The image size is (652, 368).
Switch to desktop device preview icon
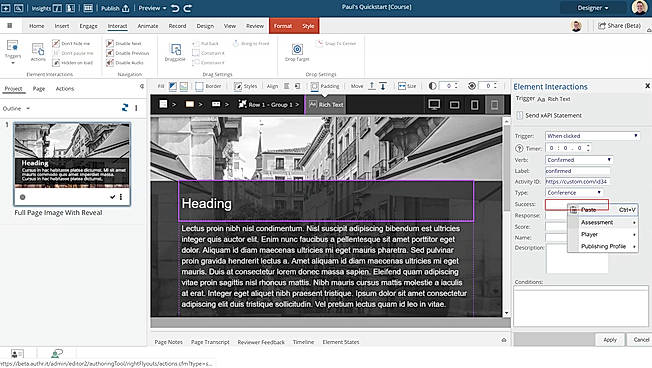coord(434,105)
